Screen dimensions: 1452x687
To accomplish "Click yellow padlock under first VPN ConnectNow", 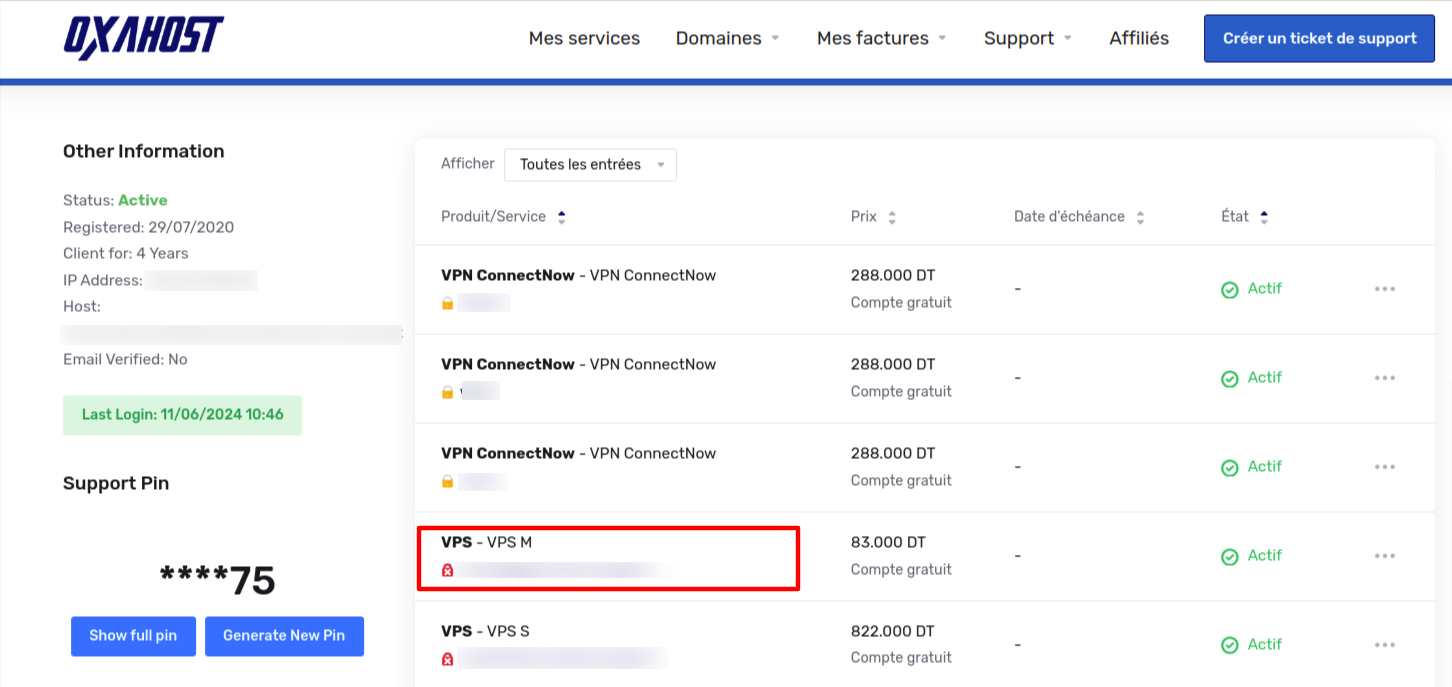I will [x=448, y=303].
